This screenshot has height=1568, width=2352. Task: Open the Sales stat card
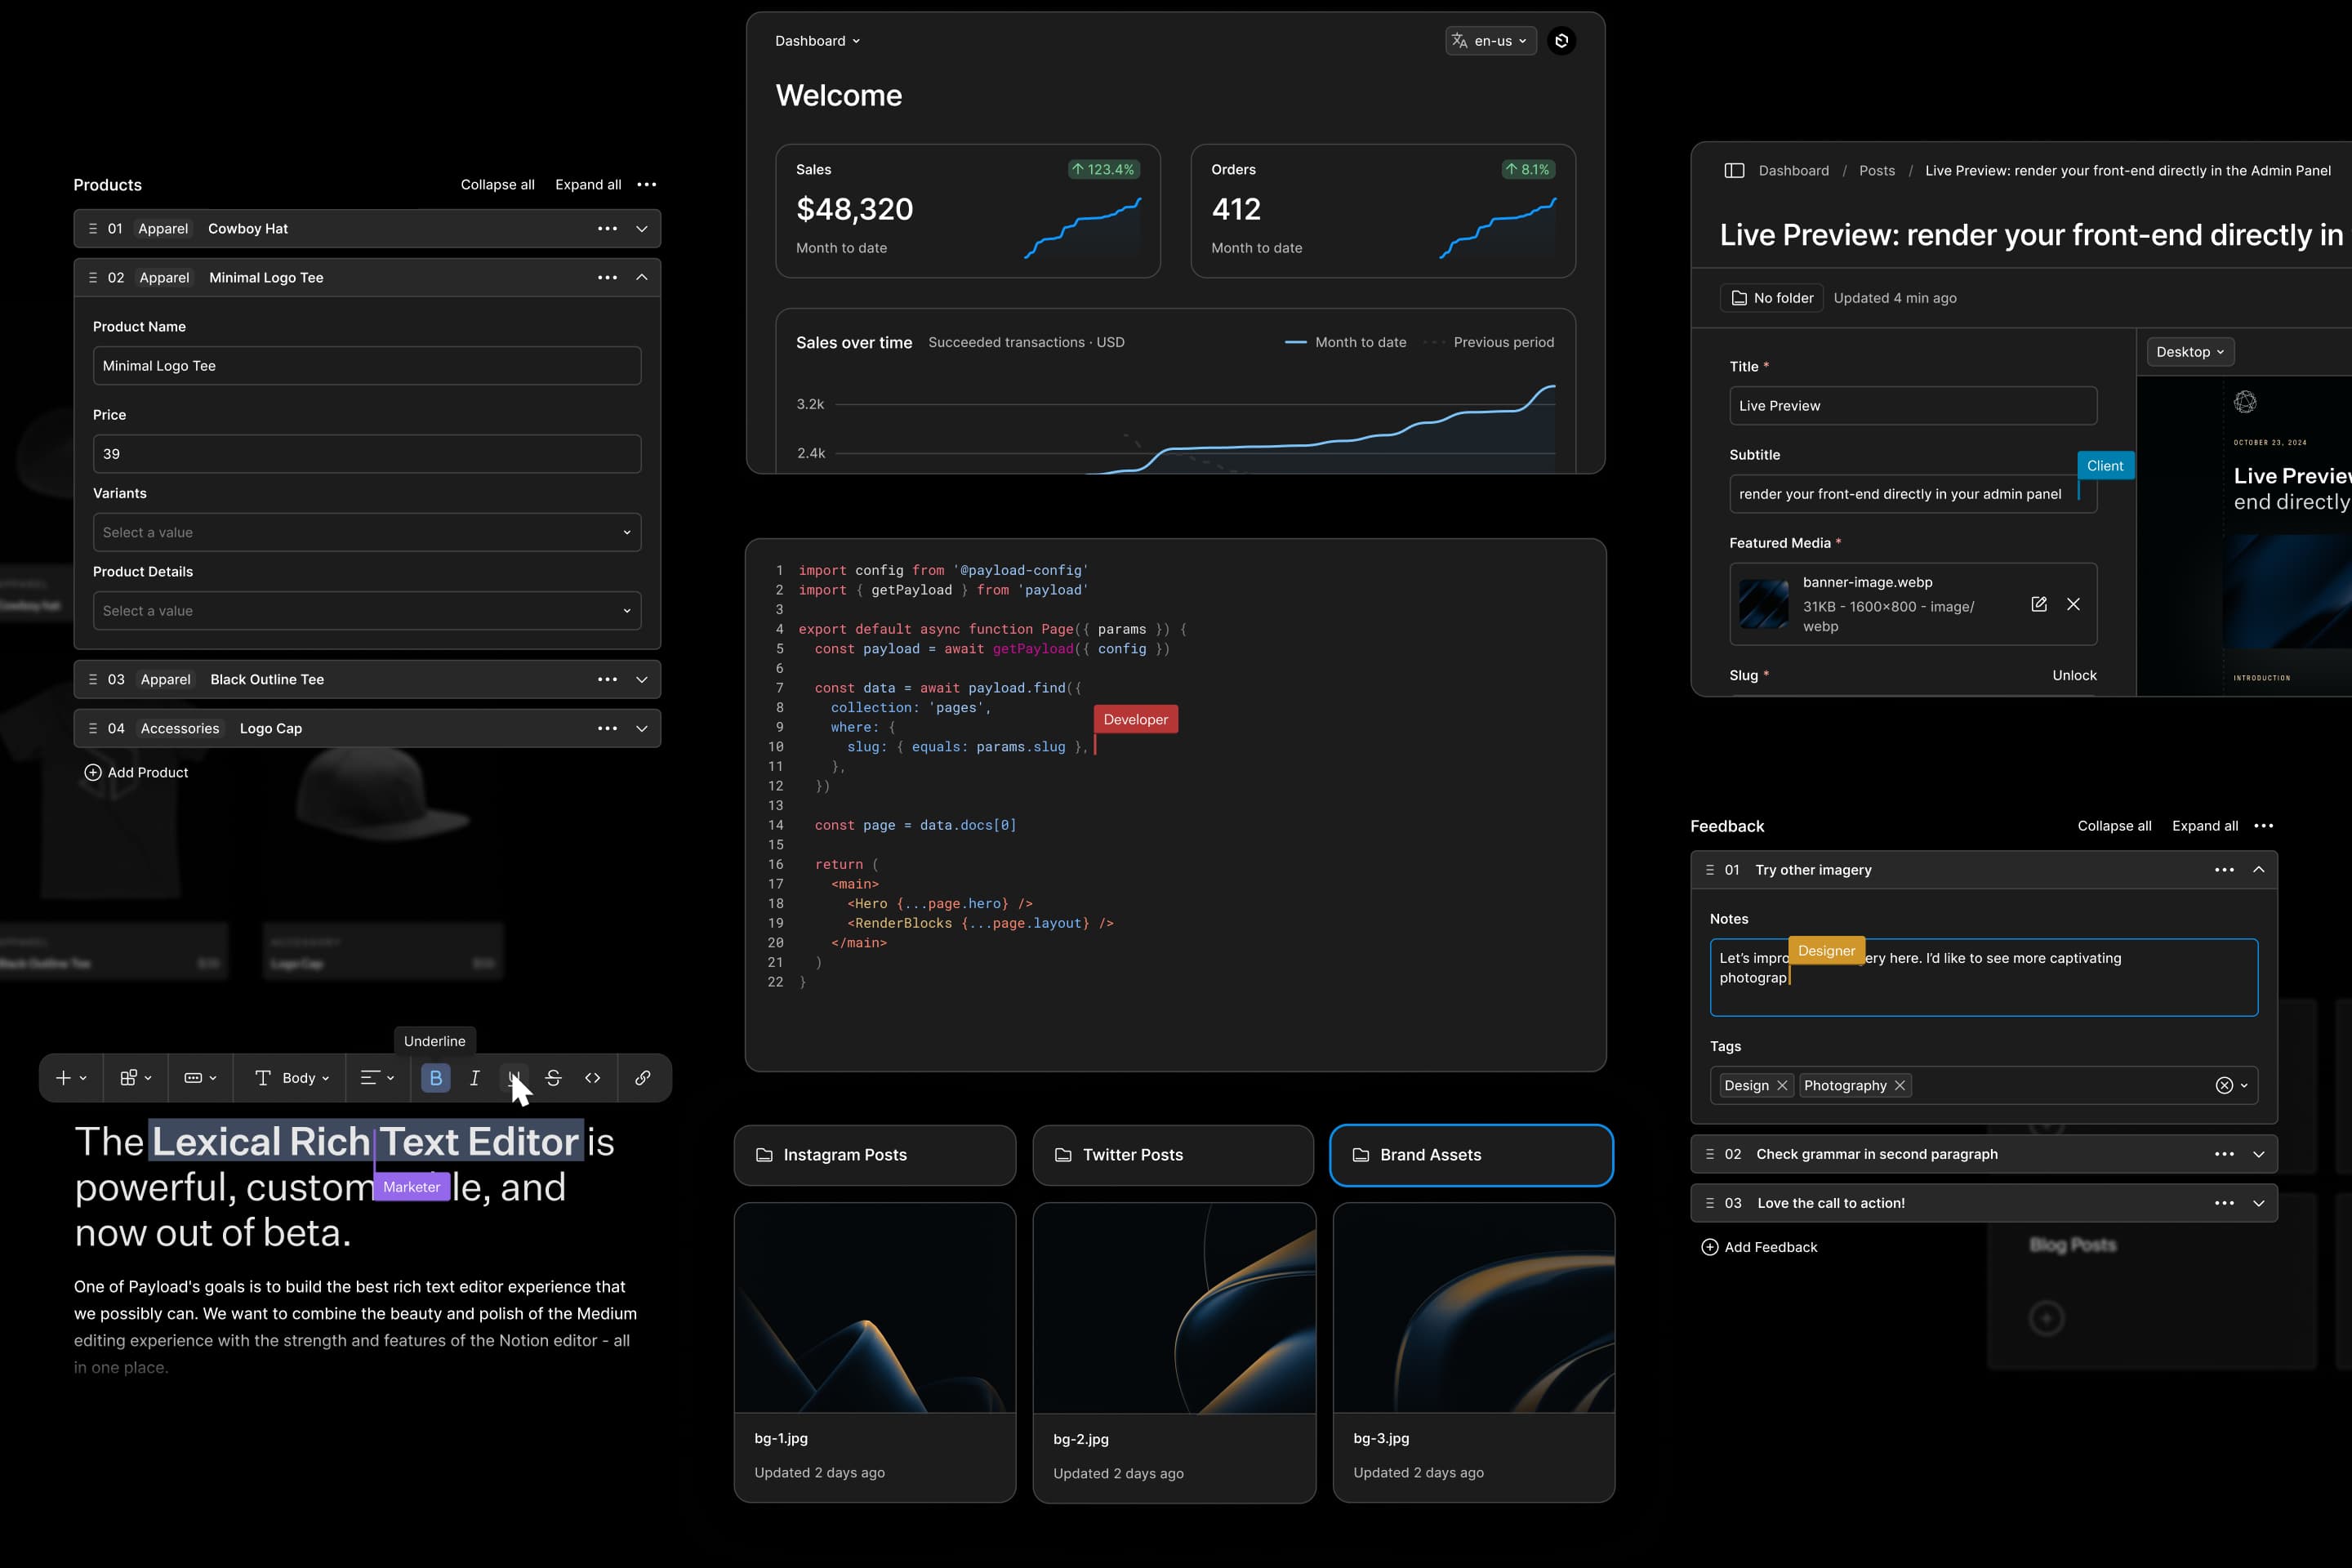point(968,211)
